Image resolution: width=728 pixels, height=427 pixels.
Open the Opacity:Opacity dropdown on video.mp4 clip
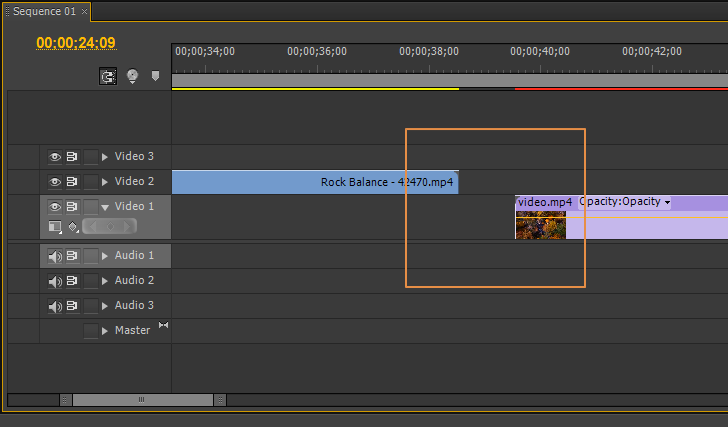tap(624, 202)
